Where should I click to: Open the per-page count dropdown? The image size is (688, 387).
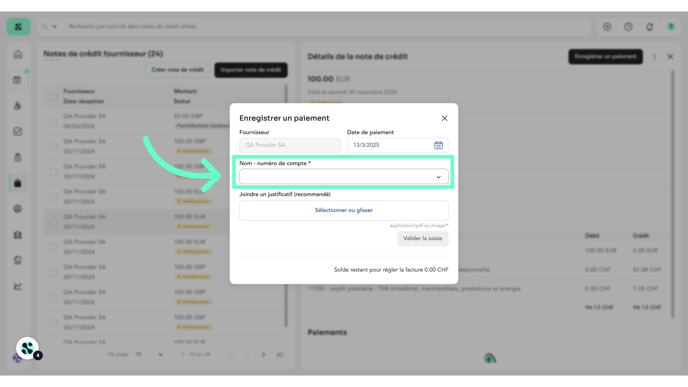149,354
